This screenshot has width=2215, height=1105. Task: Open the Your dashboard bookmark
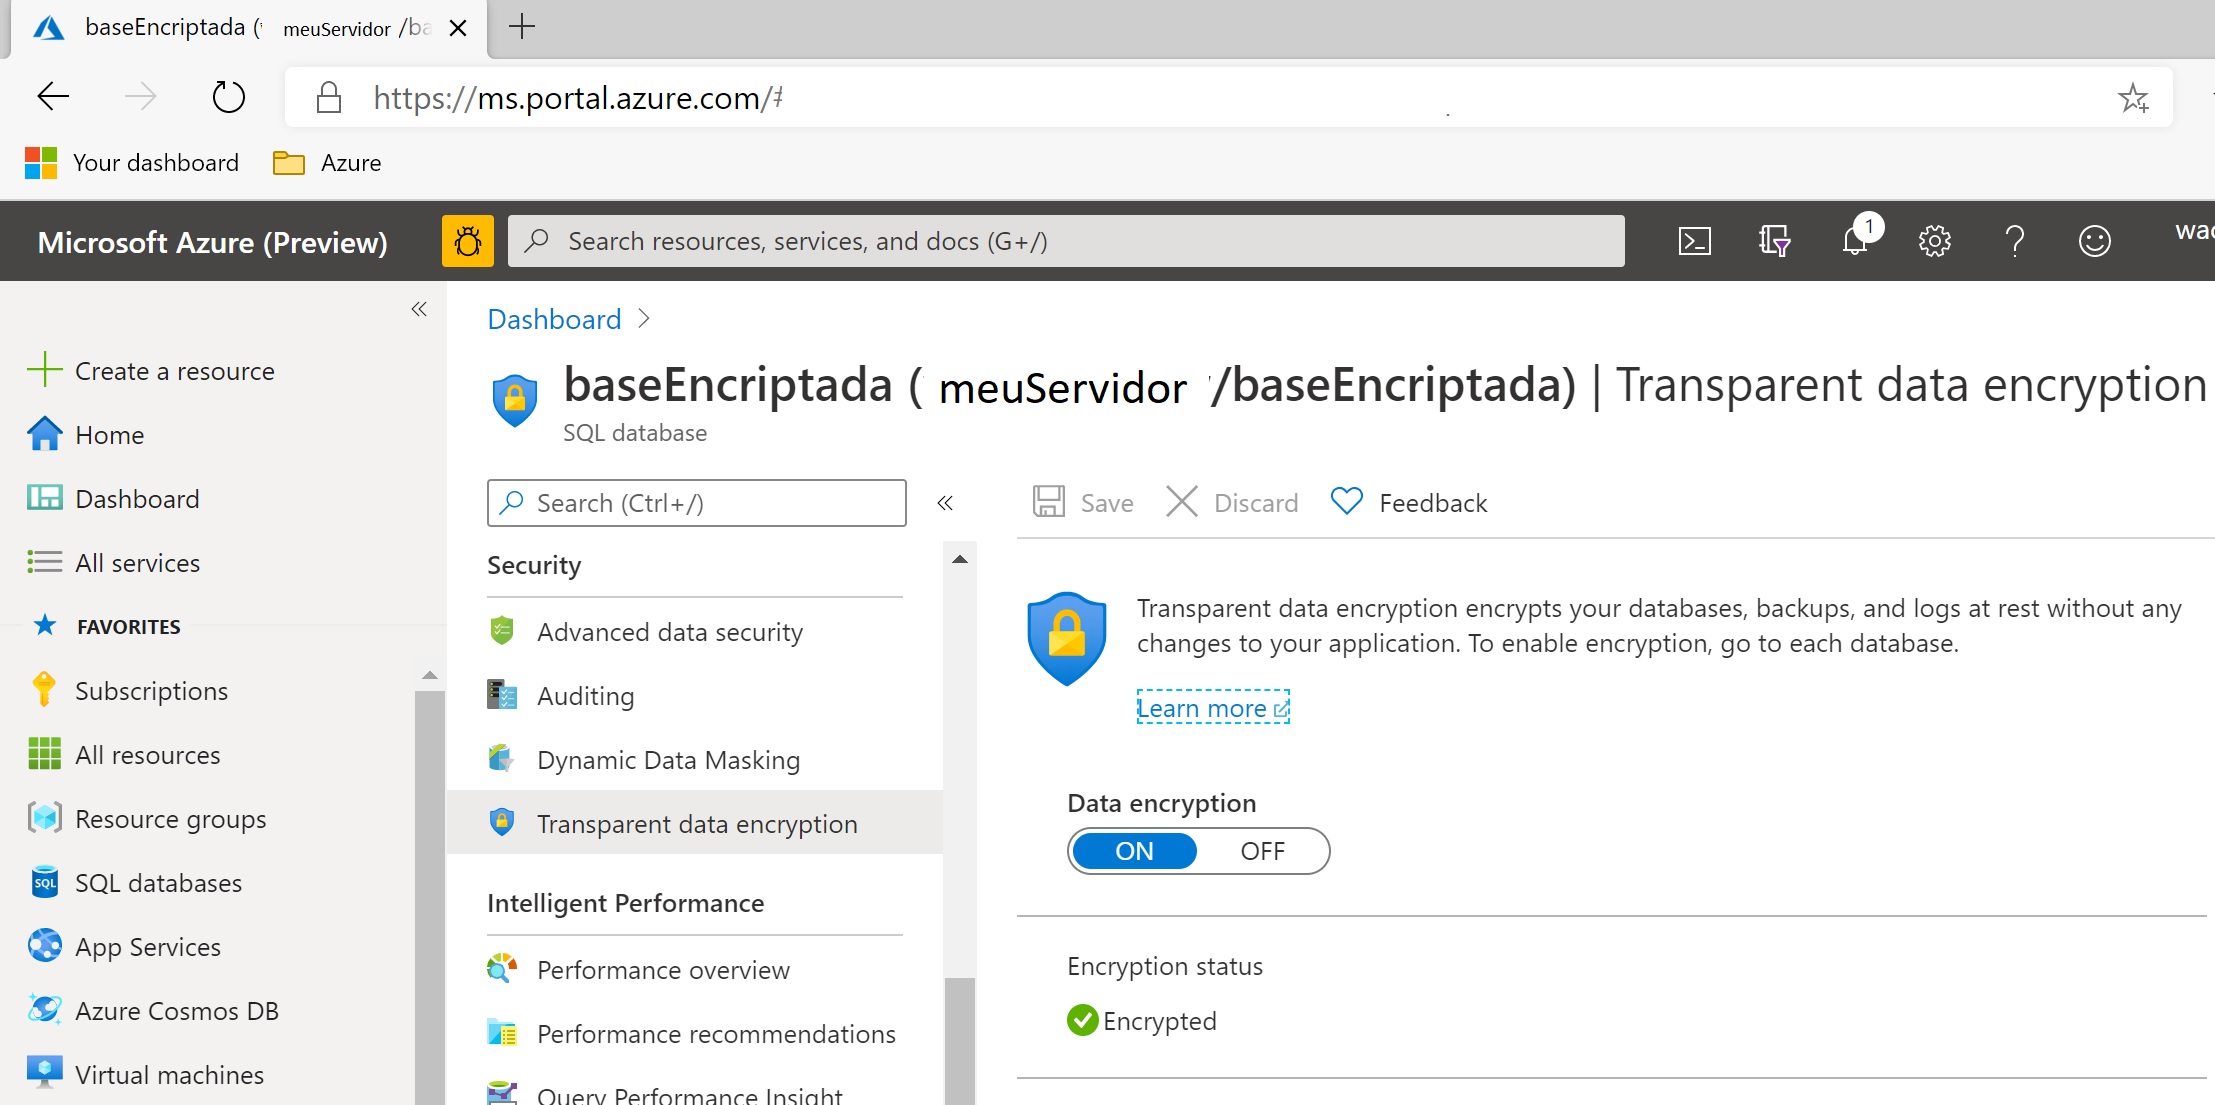132,163
